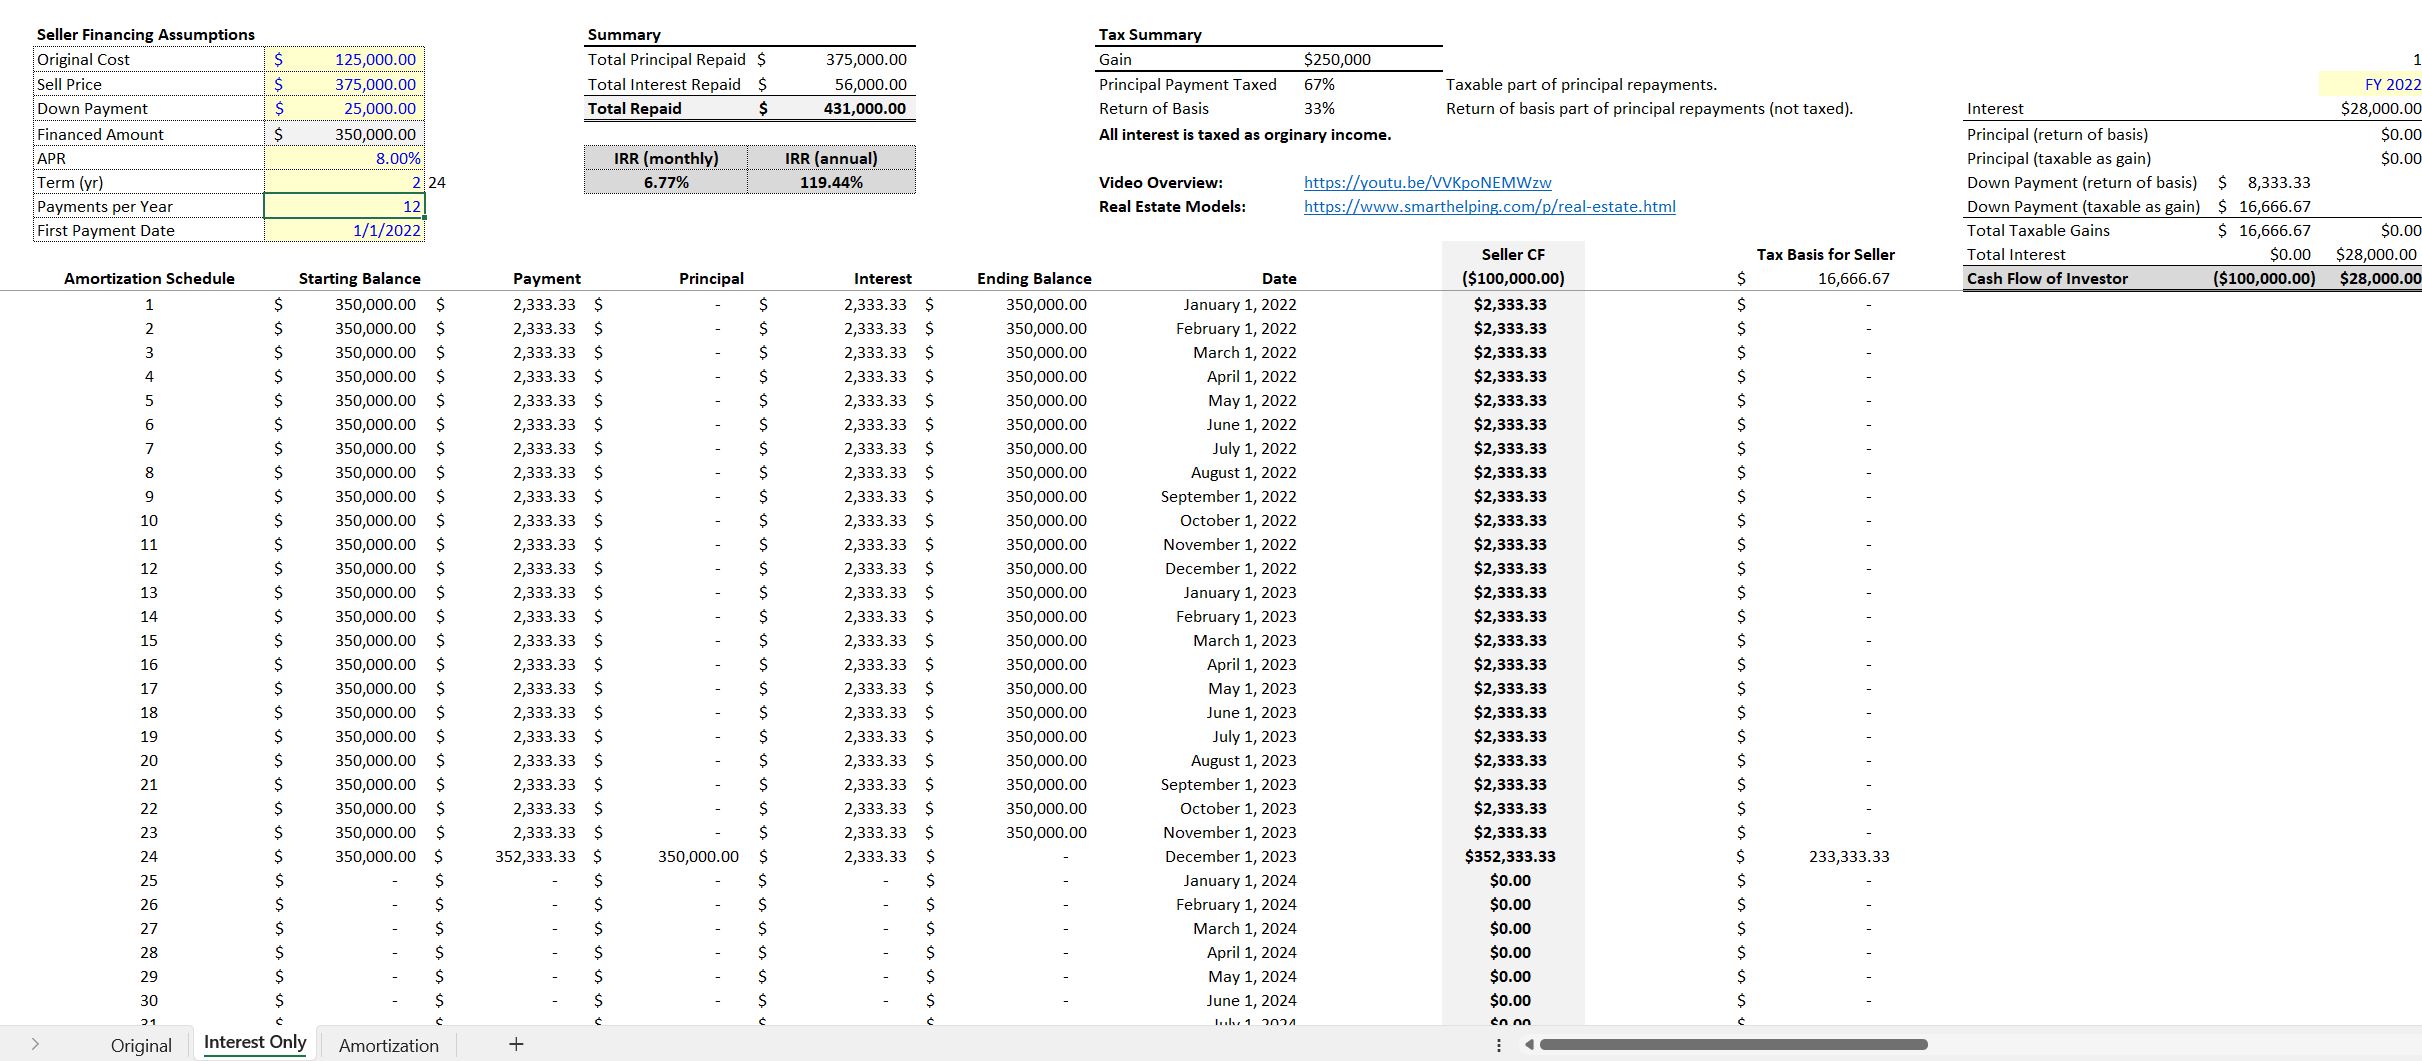Select the Interest Only sheet tab

[x=253, y=1043]
